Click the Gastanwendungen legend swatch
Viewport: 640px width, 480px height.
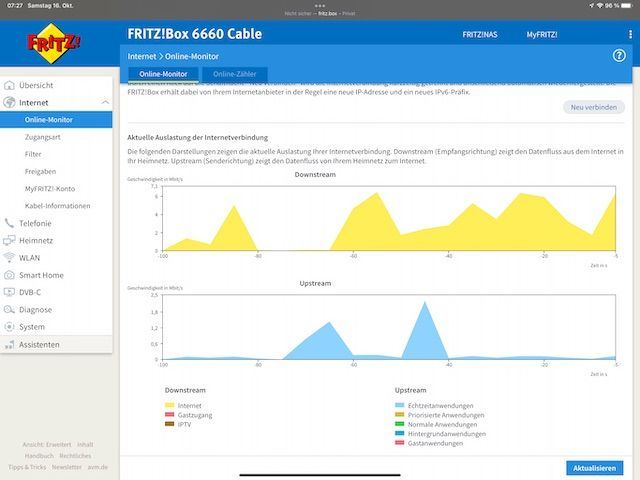(400, 443)
